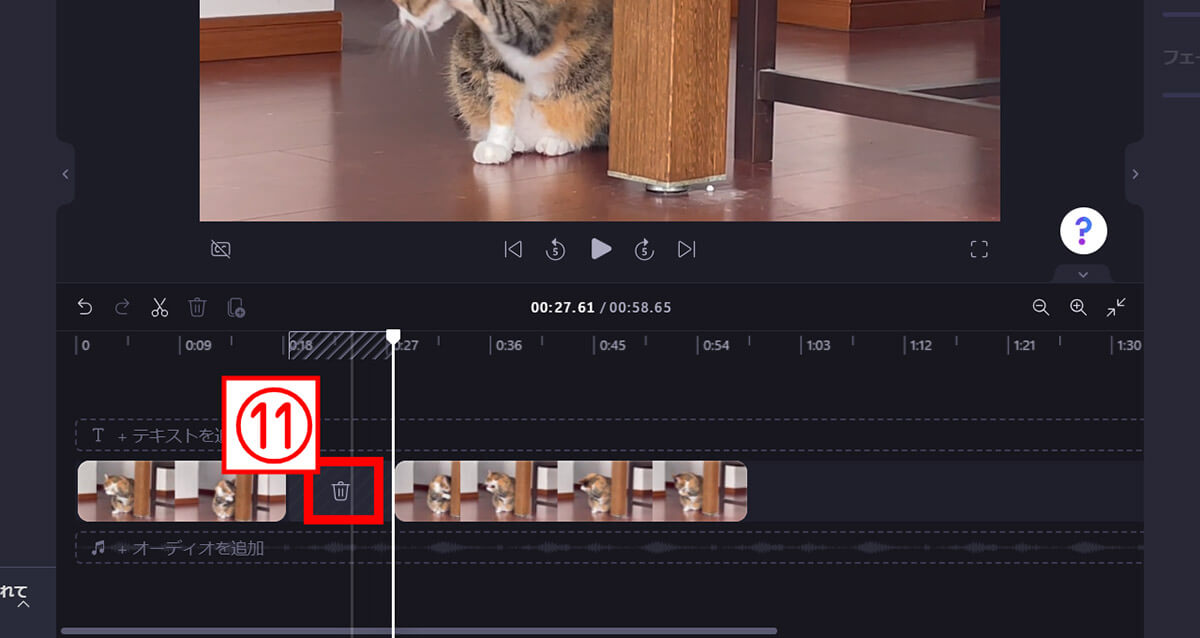Play the video preview
The image size is (1200, 638).
[x=600, y=249]
